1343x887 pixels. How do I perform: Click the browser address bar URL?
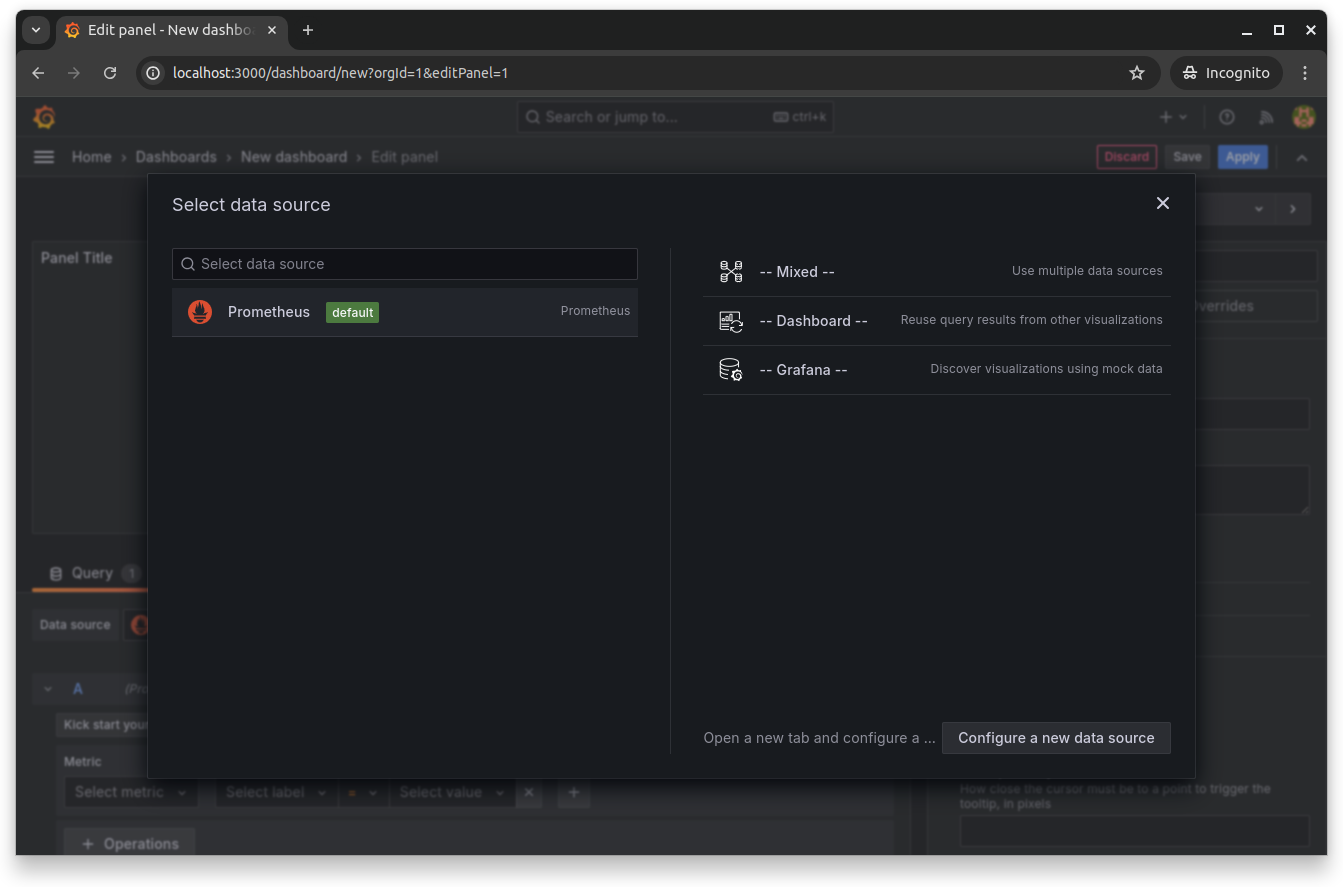click(x=340, y=73)
